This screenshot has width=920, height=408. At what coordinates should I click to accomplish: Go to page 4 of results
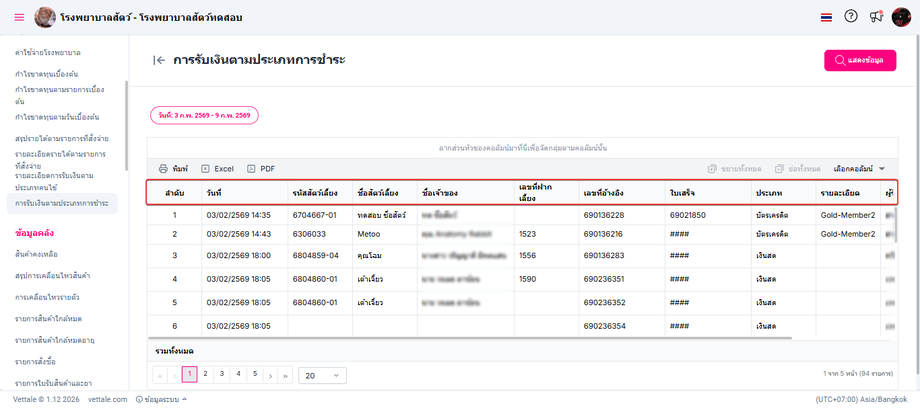[x=238, y=375]
